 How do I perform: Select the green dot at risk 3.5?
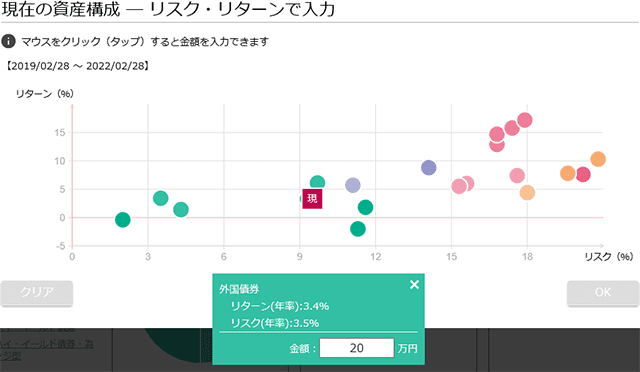pos(161,198)
